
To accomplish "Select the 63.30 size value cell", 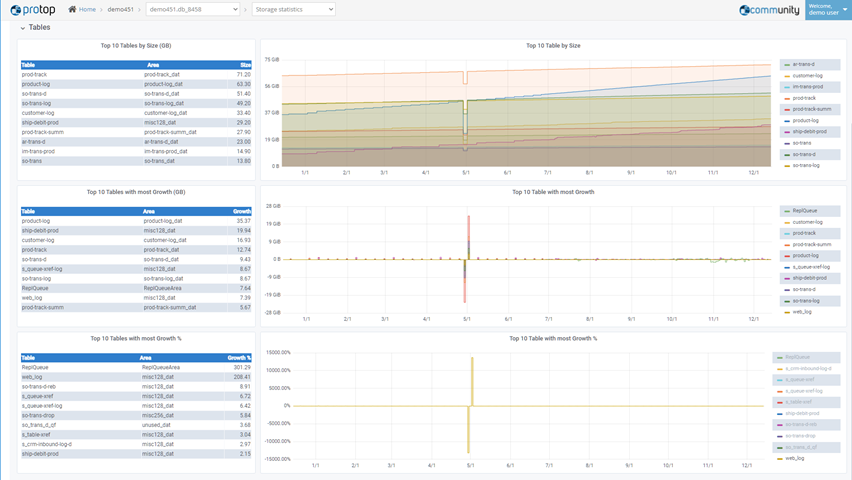I will pyautogui.click(x=243, y=84).
